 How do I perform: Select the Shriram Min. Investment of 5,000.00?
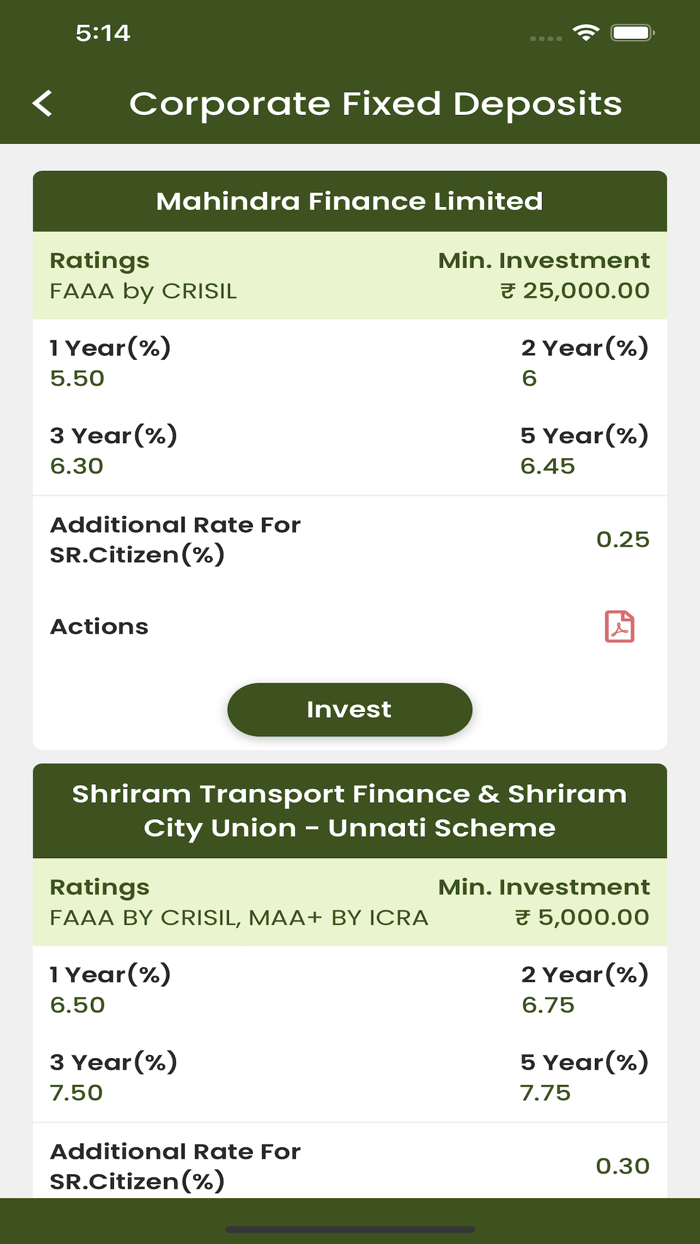584,916
